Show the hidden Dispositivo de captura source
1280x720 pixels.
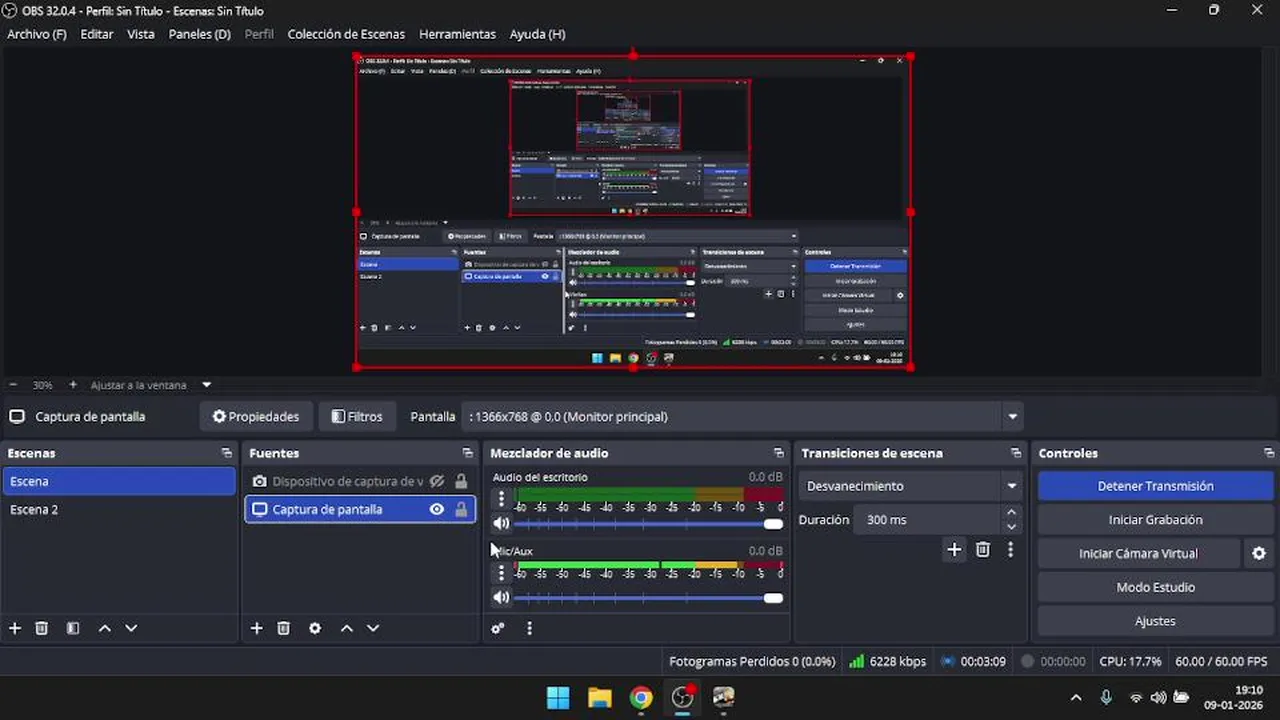coord(436,481)
